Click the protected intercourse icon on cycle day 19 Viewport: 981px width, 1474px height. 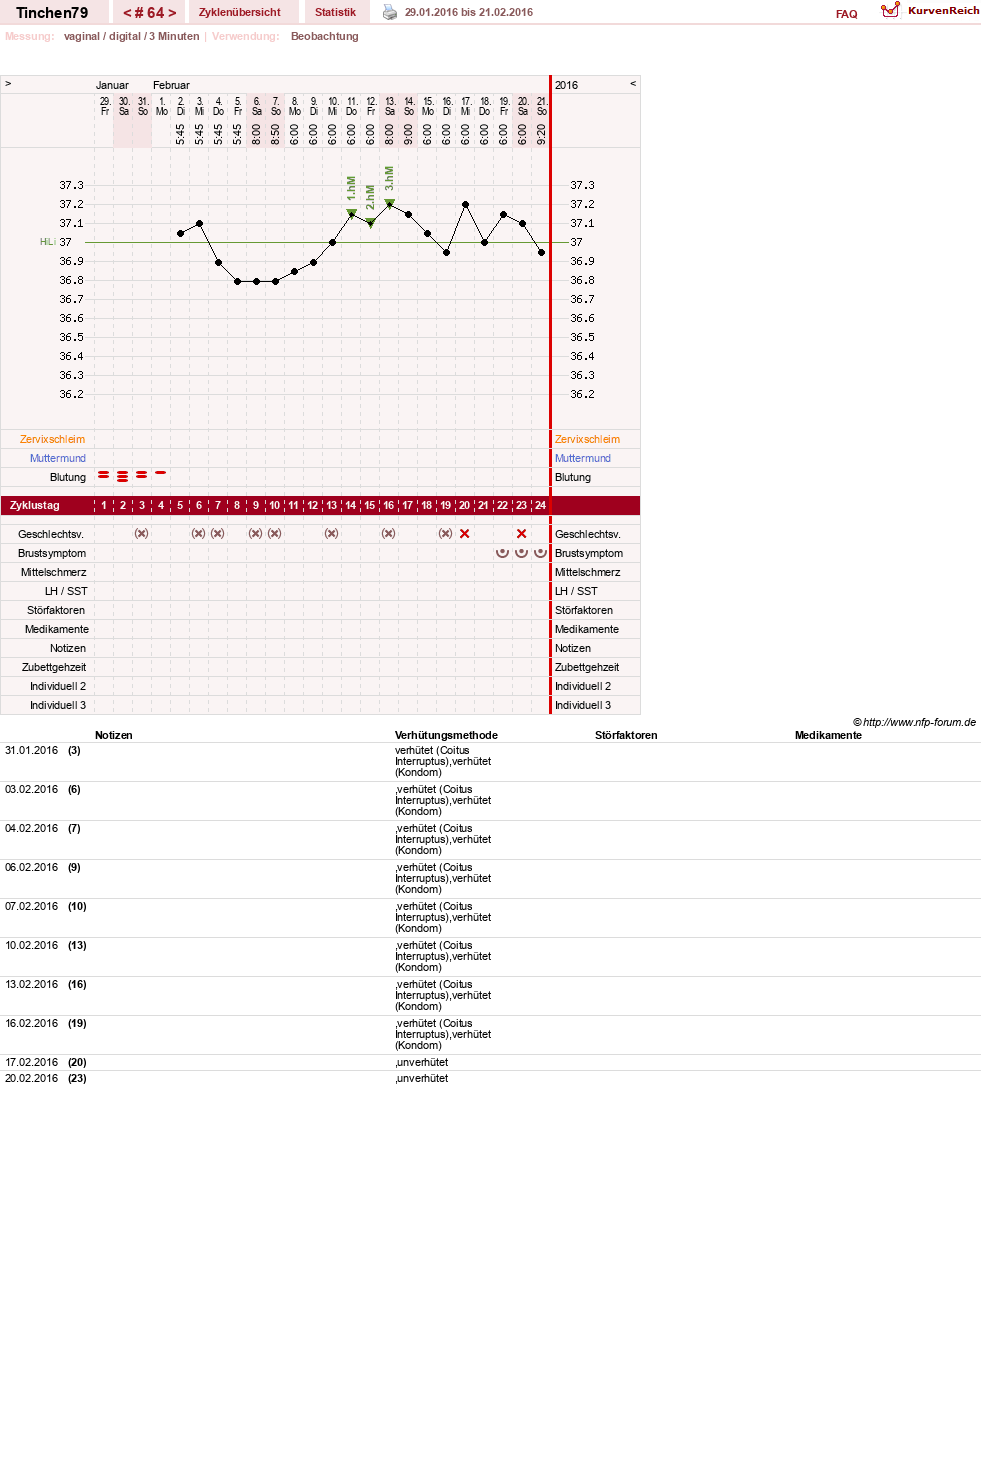click(446, 534)
